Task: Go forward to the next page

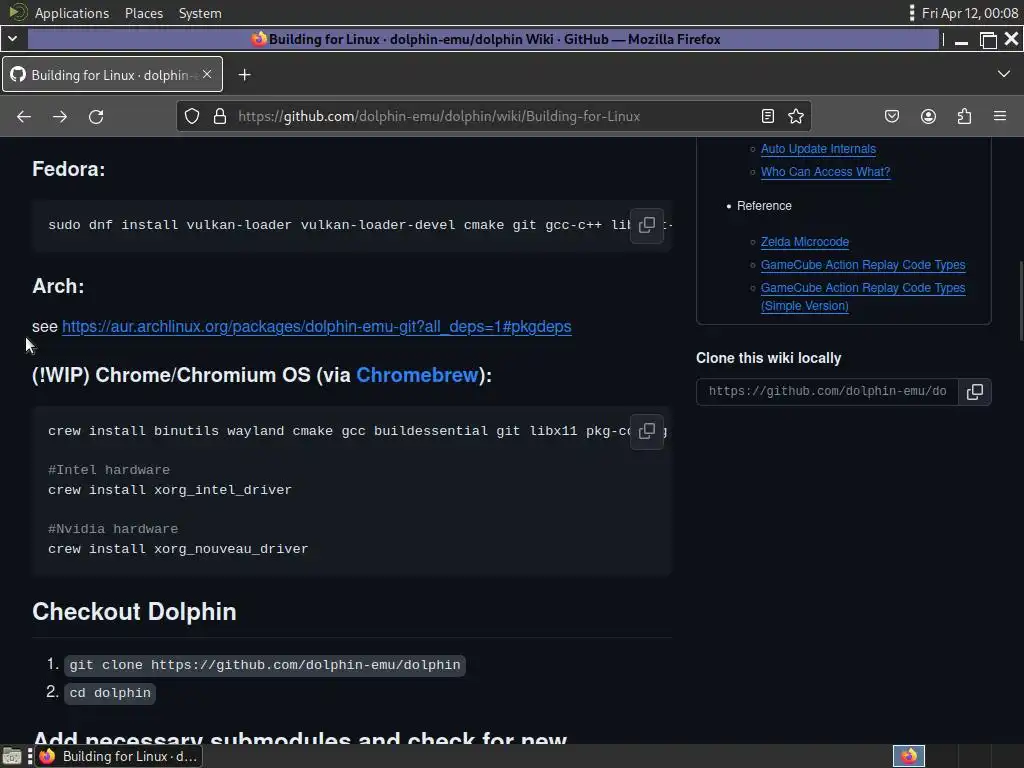Action: pyautogui.click(x=60, y=116)
